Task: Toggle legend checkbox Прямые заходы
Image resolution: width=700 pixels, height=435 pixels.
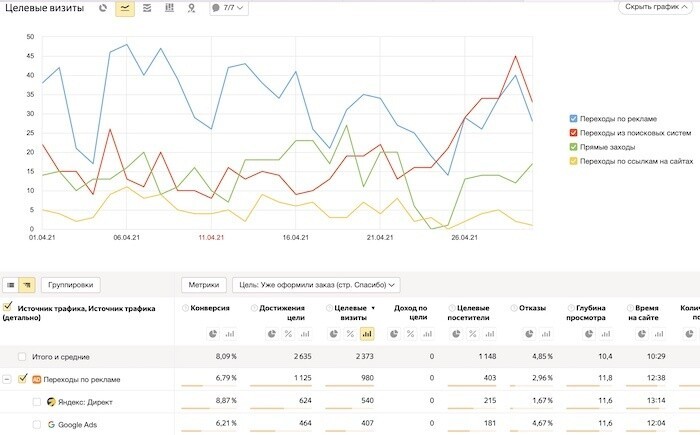Action: click(x=574, y=147)
